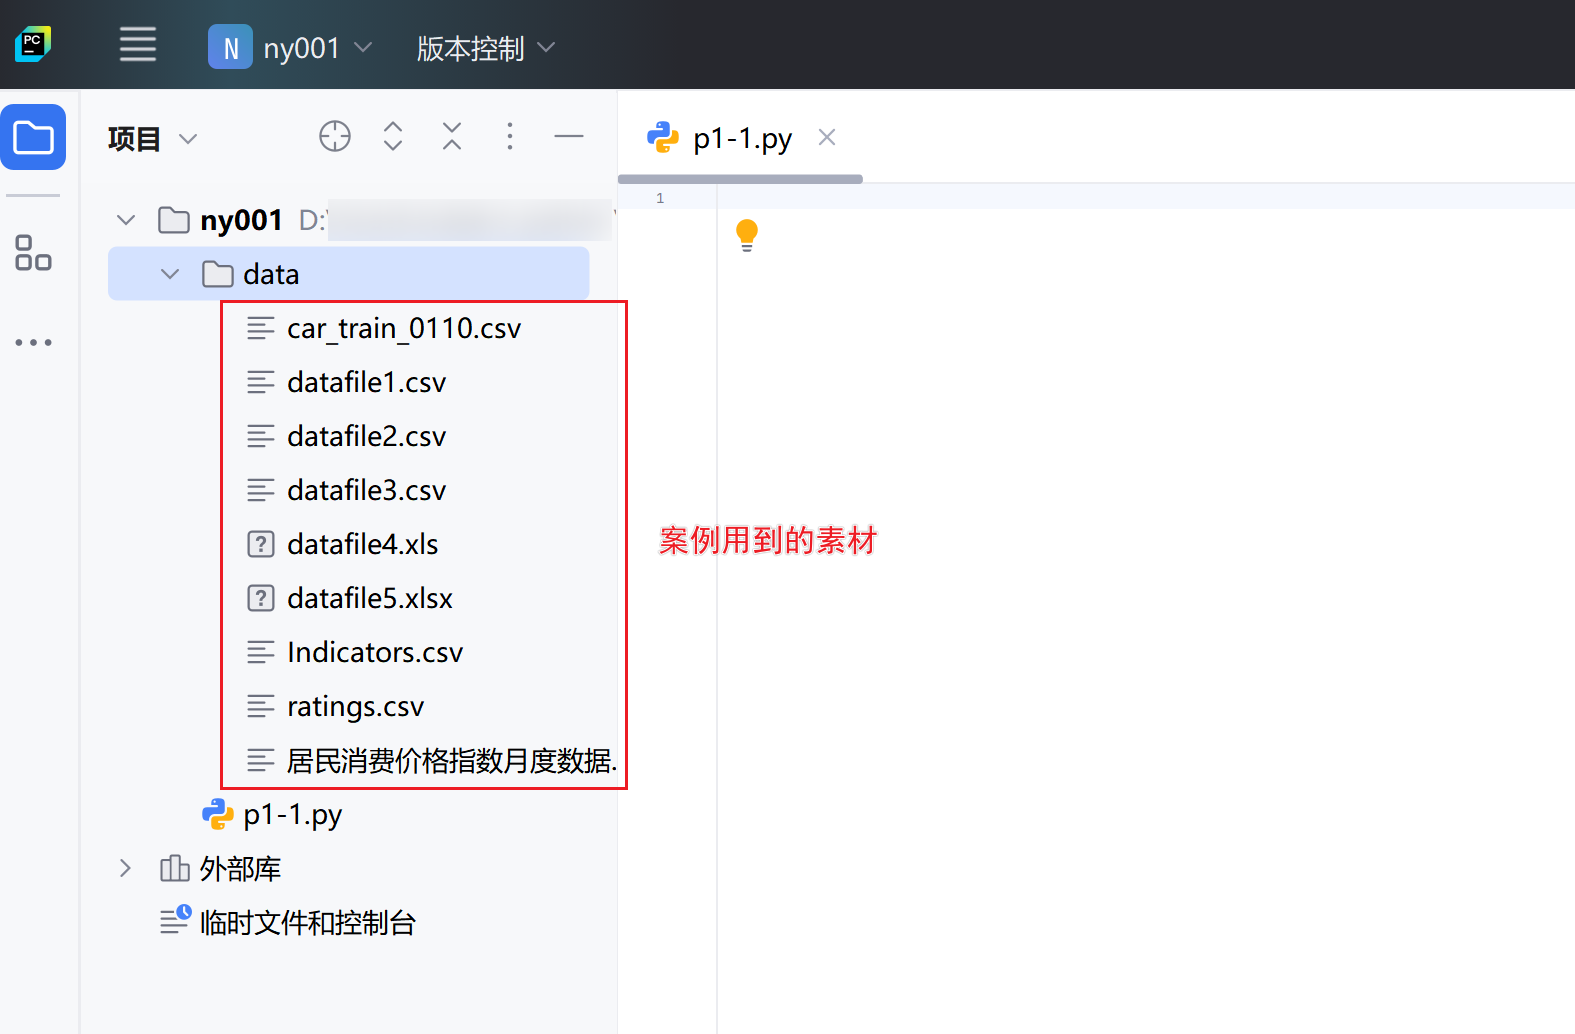Image resolution: width=1575 pixels, height=1034 pixels.
Task: Open the 版本控制 dropdown menu
Action: 485,48
